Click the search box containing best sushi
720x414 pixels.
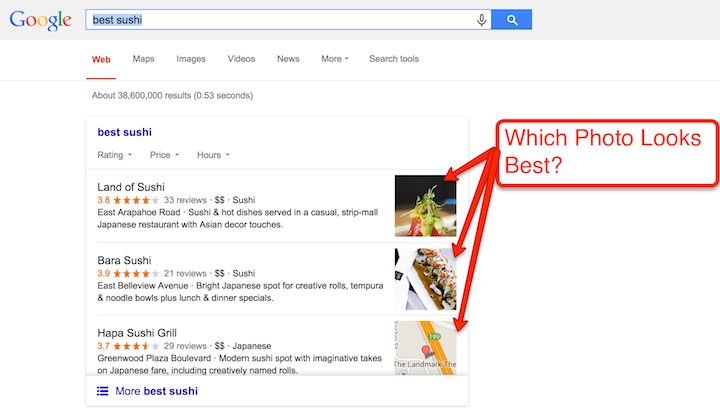point(280,20)
